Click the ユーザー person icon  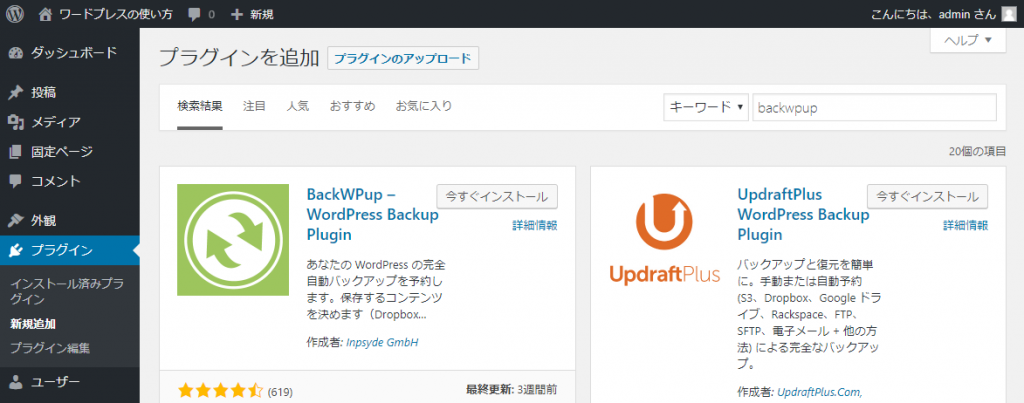[16, 382]
